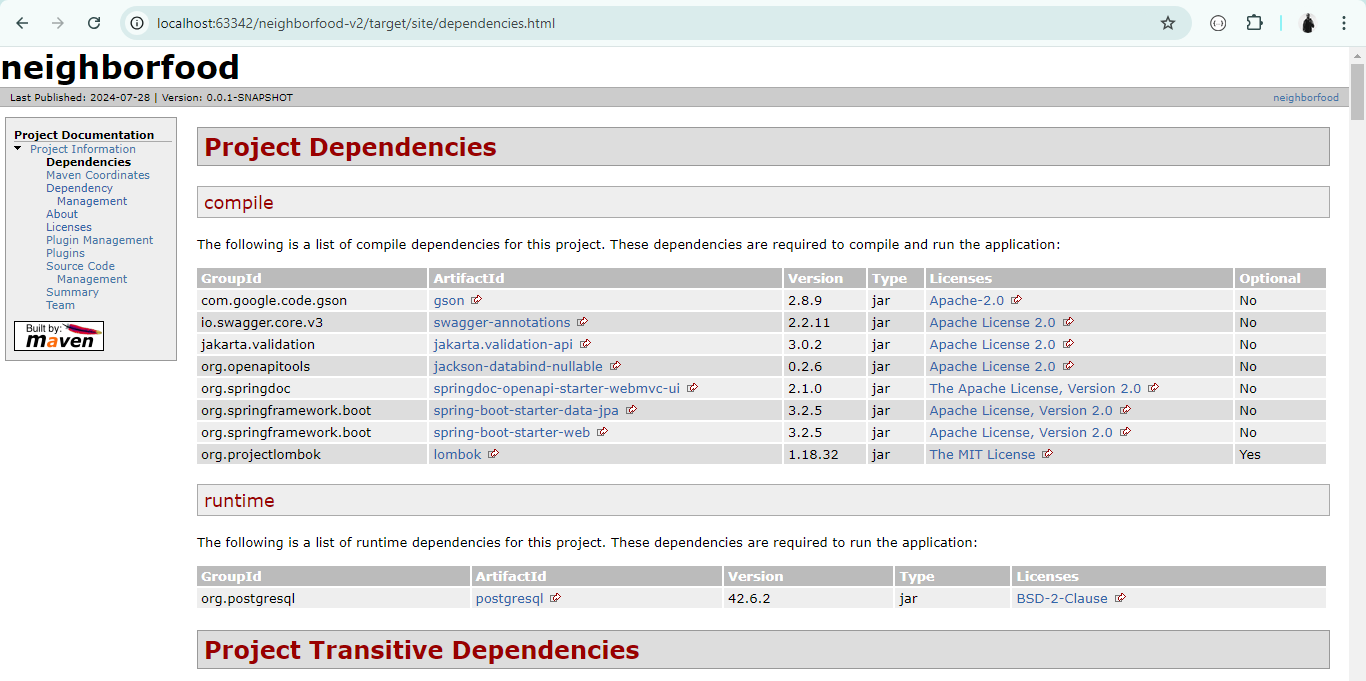
Task: Open Source Code Management page
Action: tap(87, 272)
